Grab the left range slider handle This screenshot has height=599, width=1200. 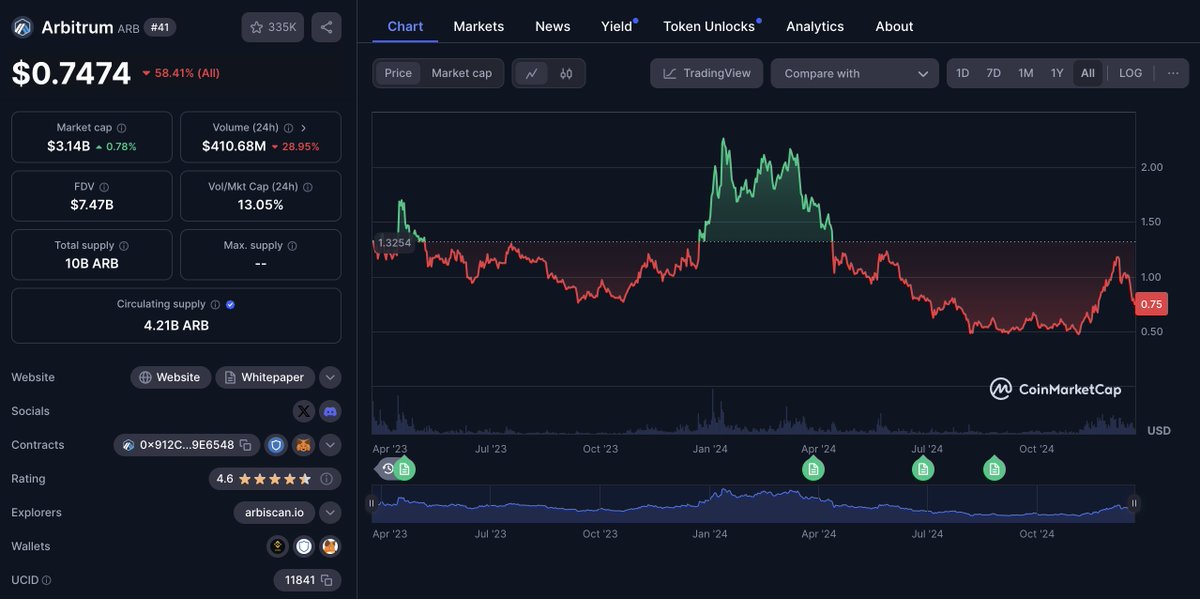[372, 504]
